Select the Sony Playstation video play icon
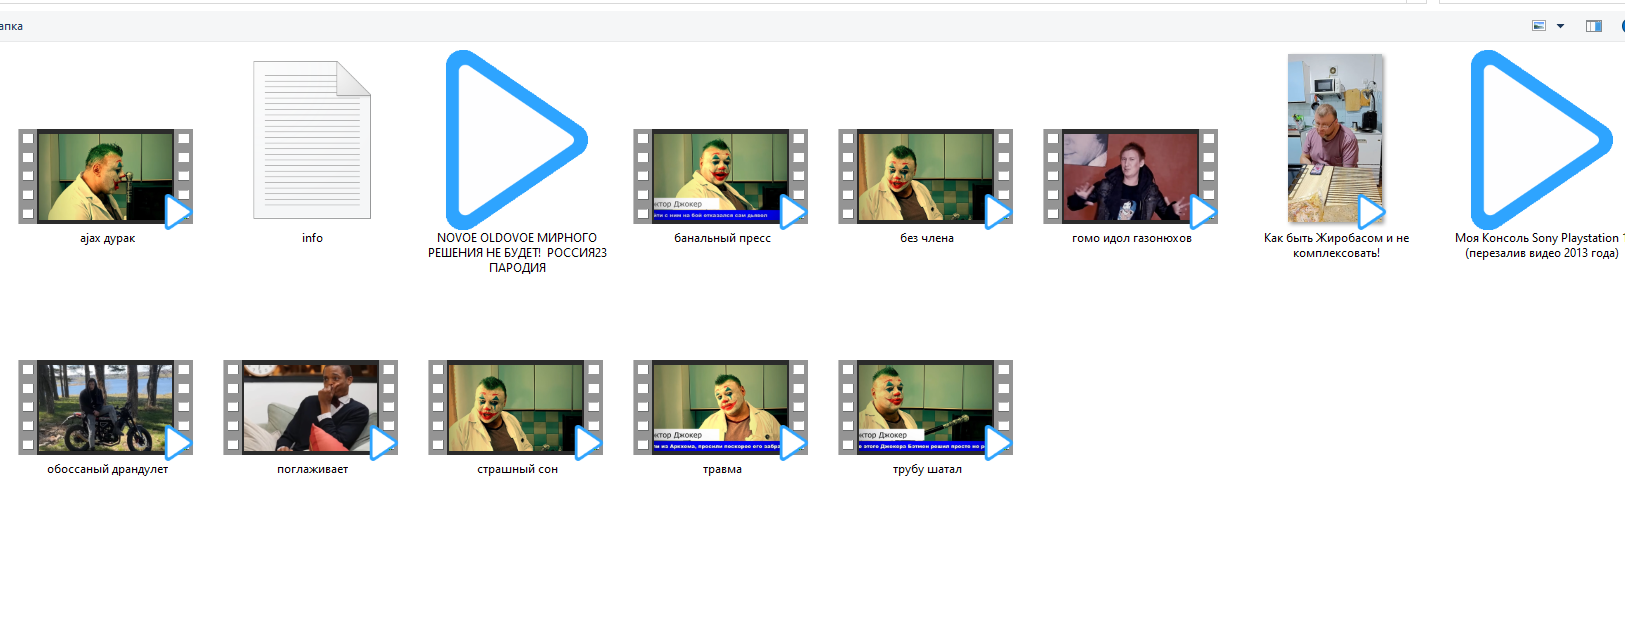Image resolution: width=1625 pixels, height=636 pixels. tap(1542, 140)
